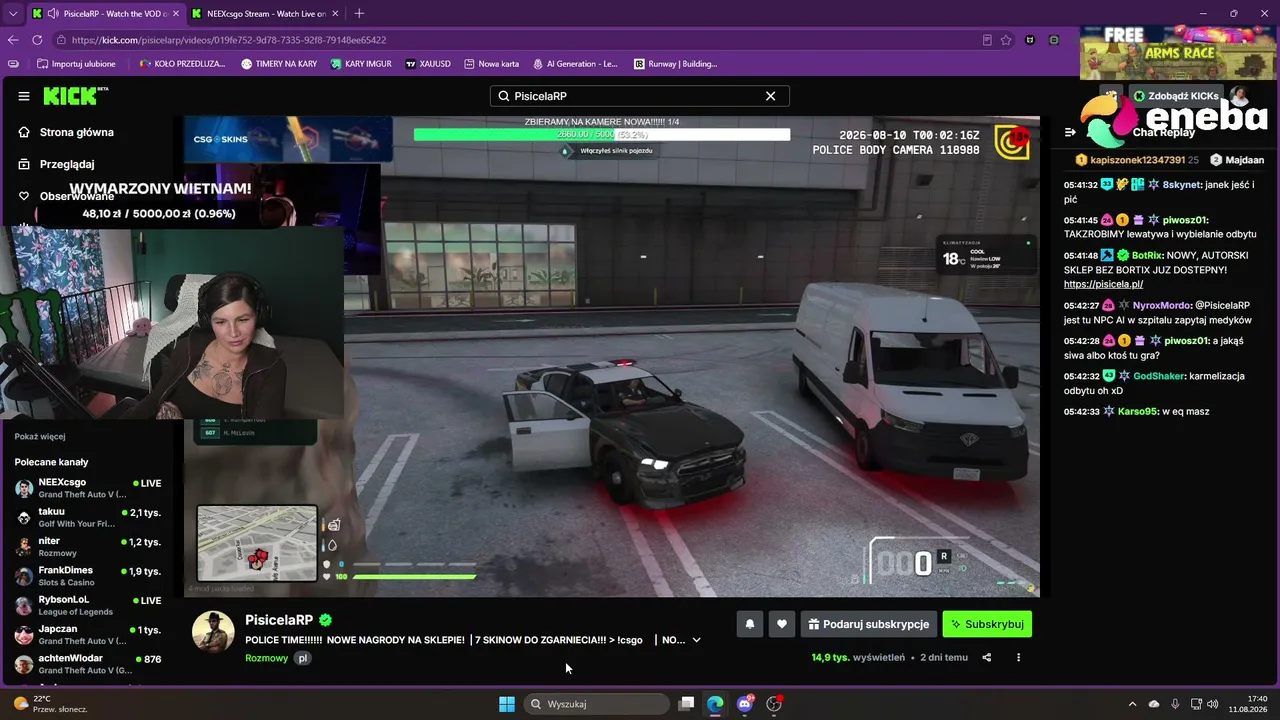
Task: Open the niter recommended channel
Action: coord(88,546)
